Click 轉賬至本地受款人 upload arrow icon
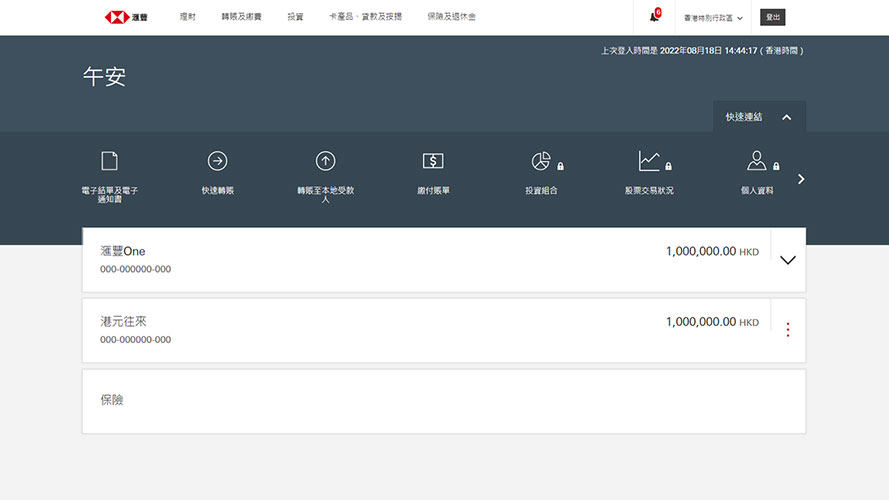Screen dimensions: 889x500 click(x=325, y=161)
